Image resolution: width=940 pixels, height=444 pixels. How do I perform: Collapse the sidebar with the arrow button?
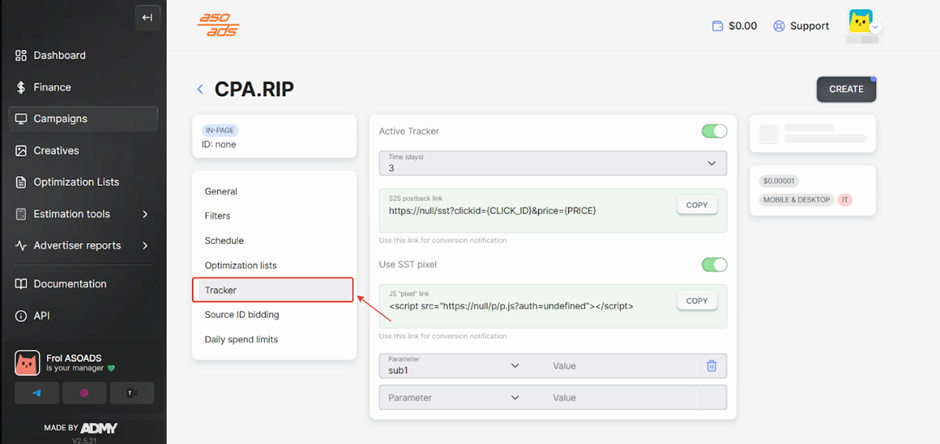tap(147, 17)
